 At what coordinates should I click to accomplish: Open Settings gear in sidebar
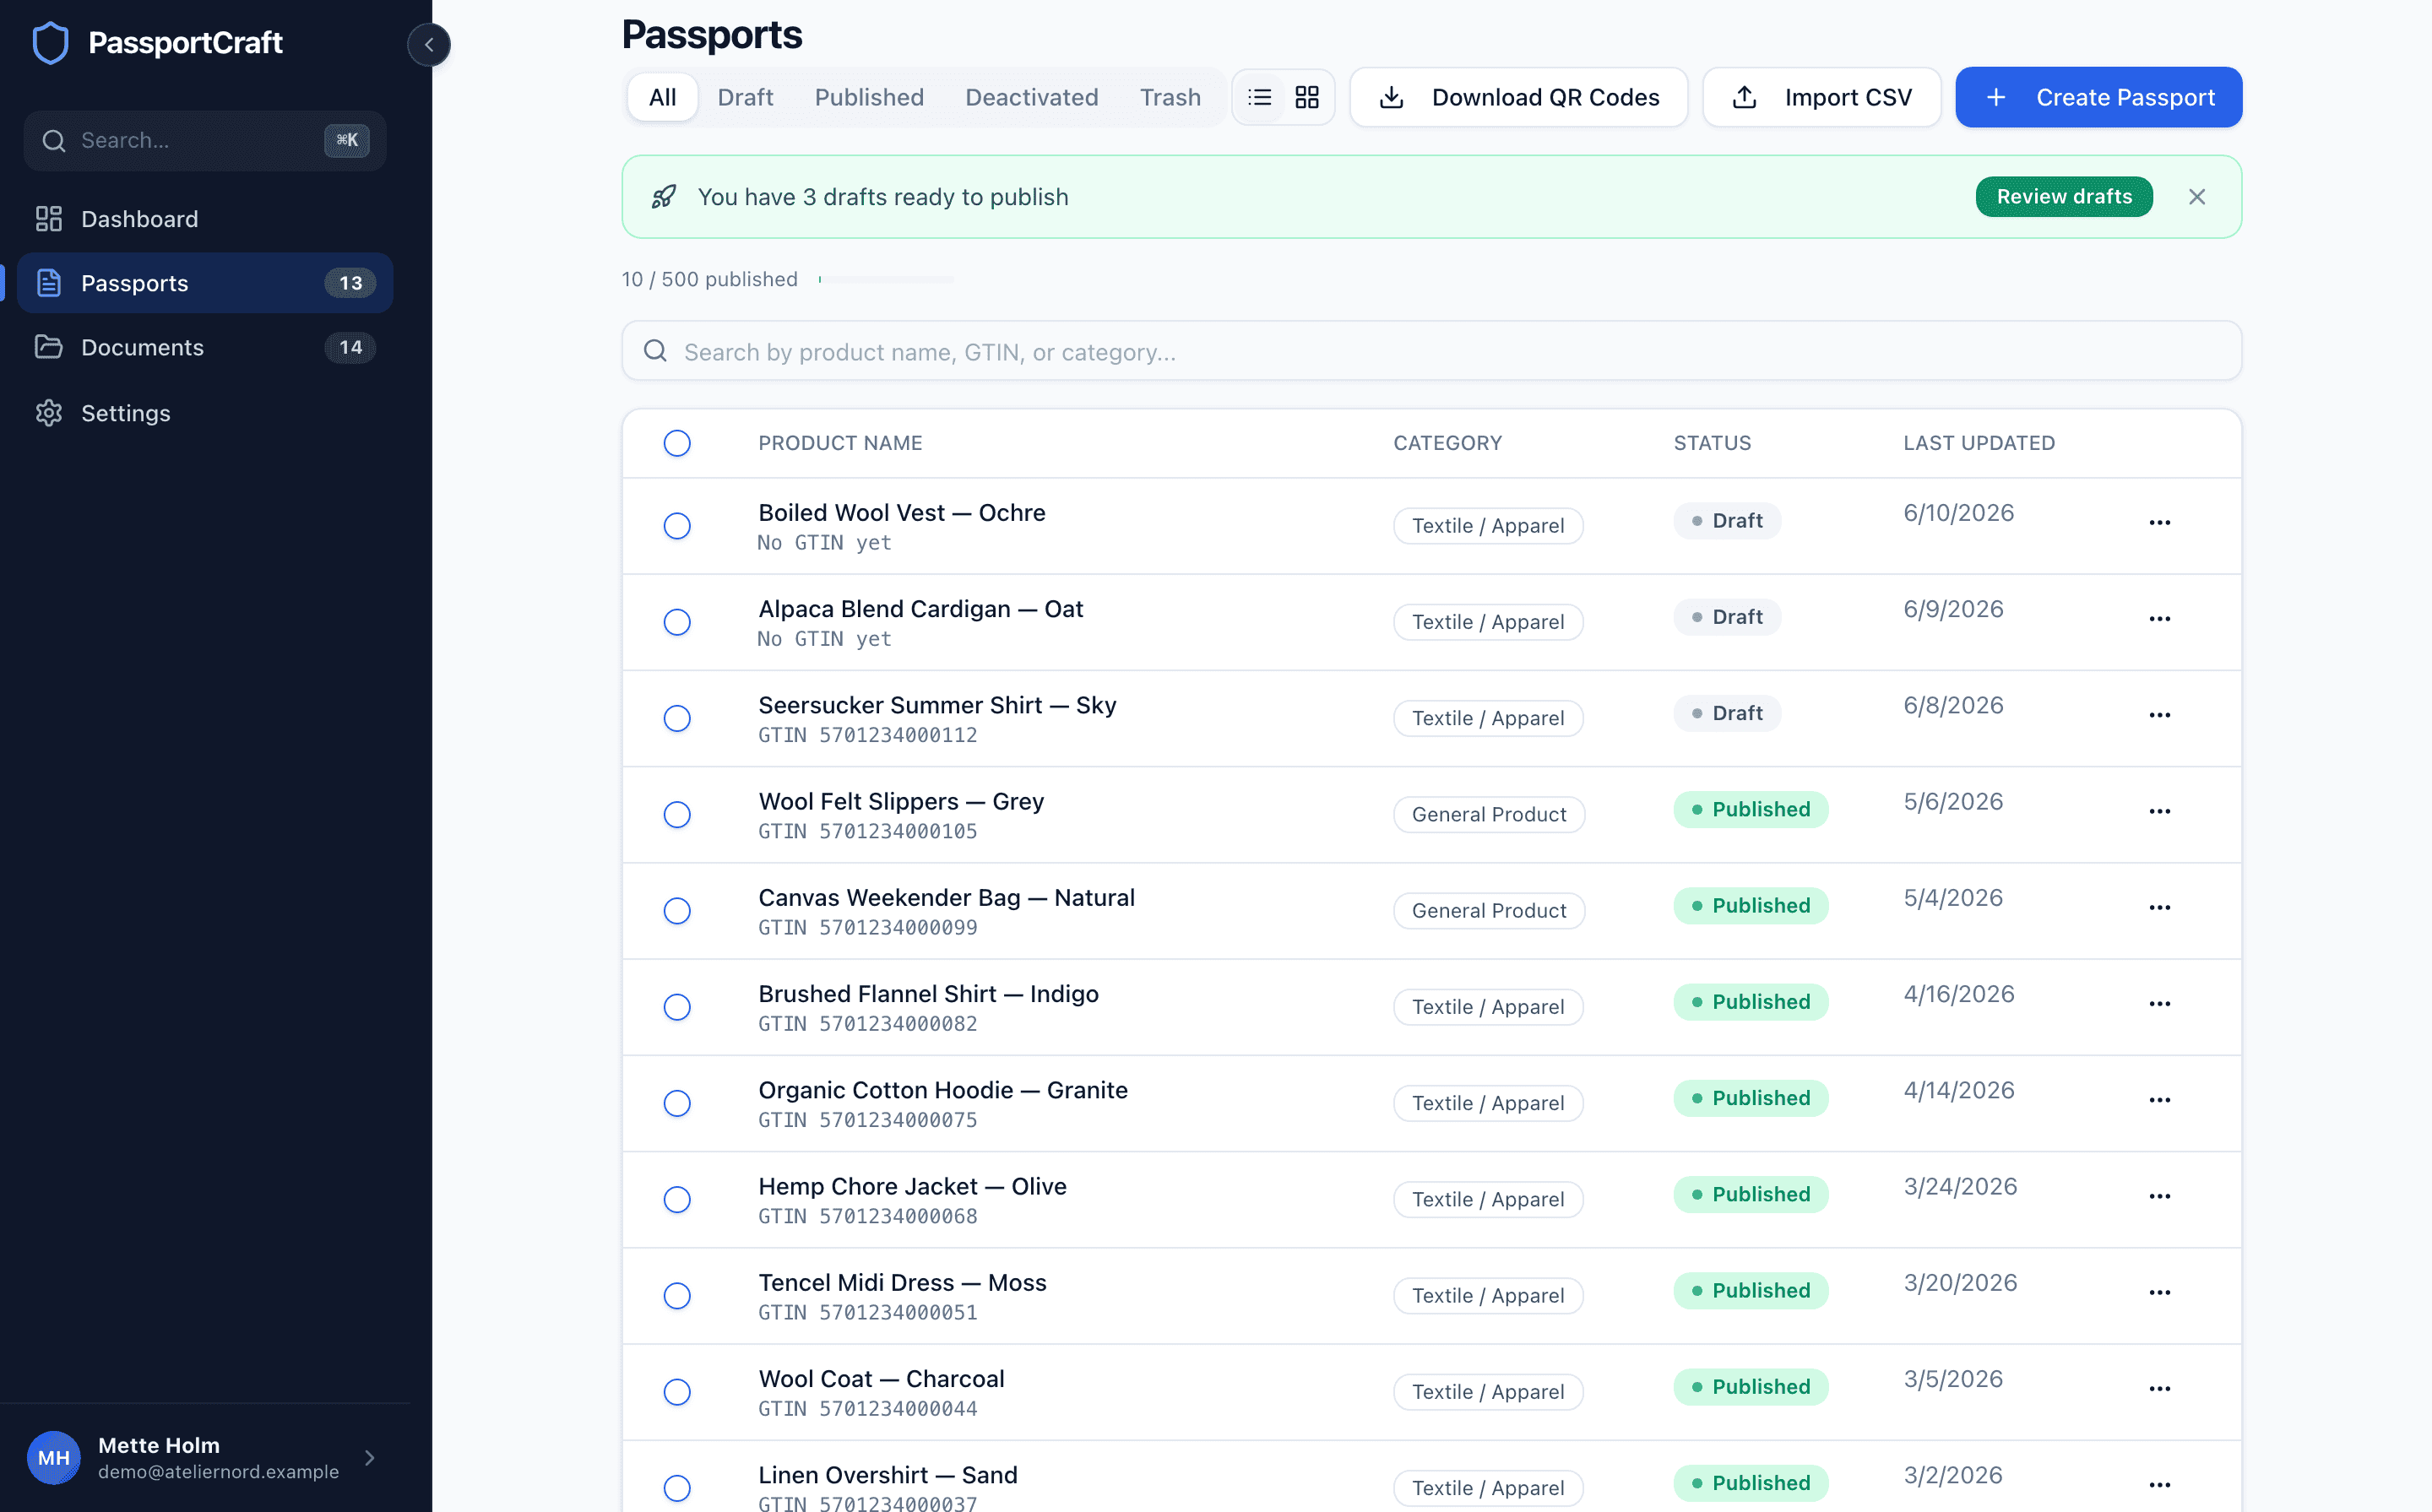click(205, 412)
